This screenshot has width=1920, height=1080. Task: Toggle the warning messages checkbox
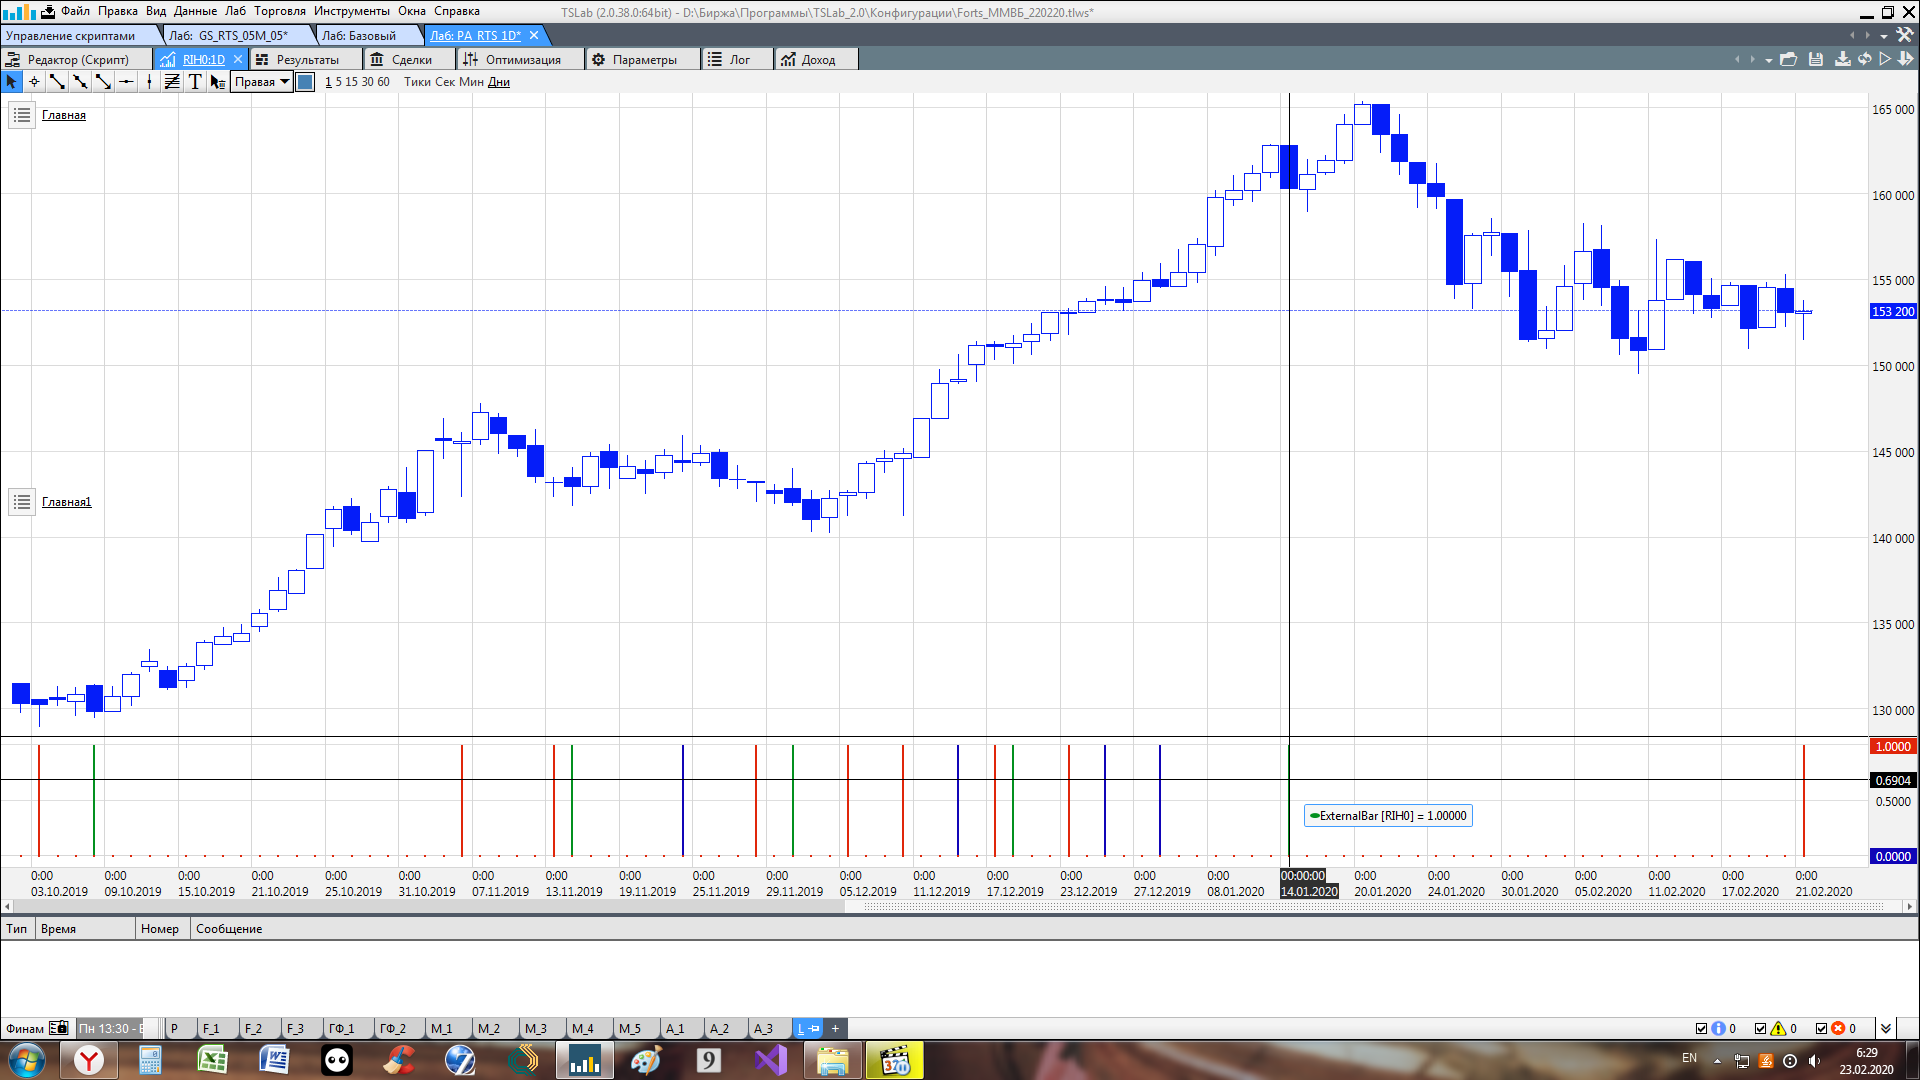point(1761,1028)
